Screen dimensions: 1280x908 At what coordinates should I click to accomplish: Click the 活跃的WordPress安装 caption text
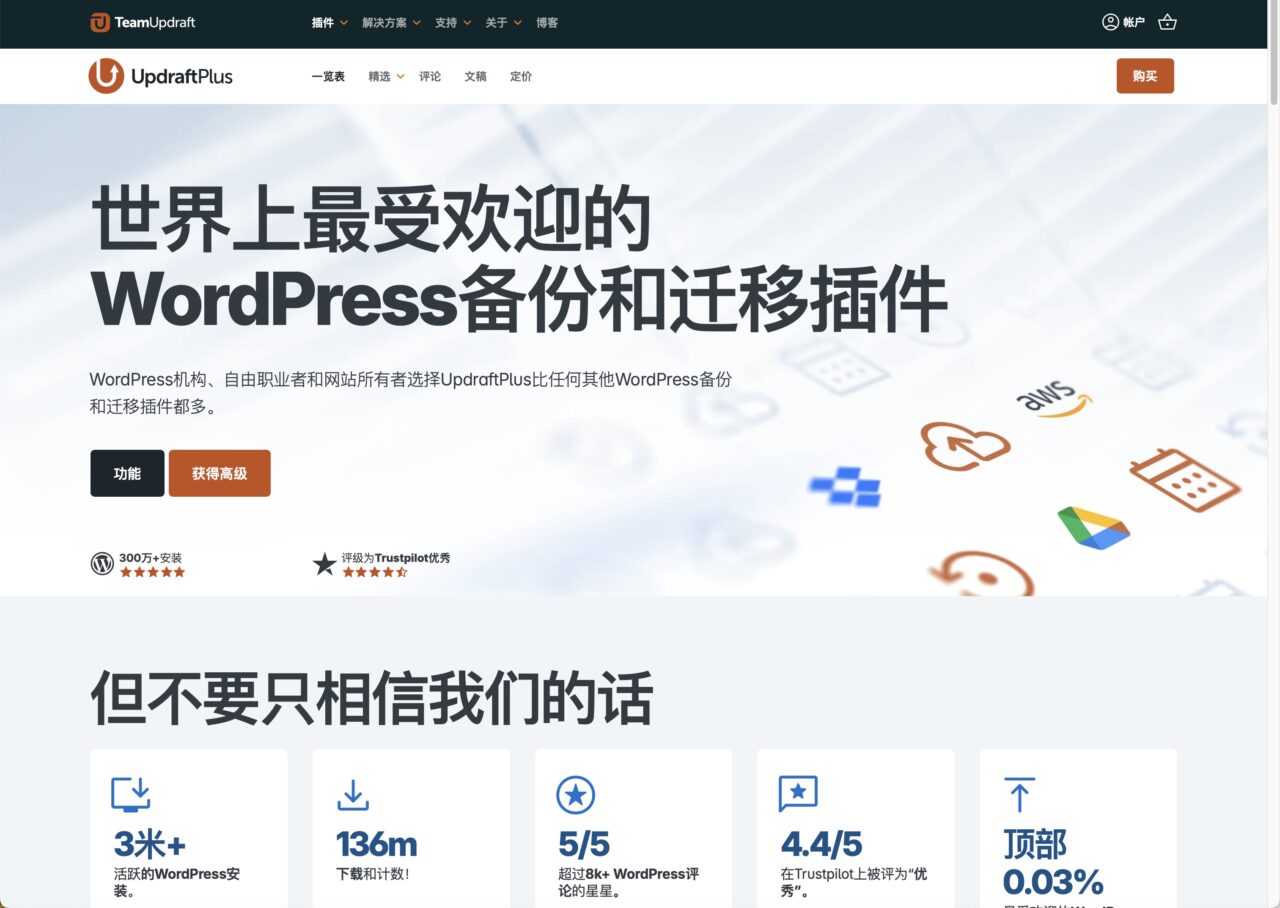tap(177, 882)
